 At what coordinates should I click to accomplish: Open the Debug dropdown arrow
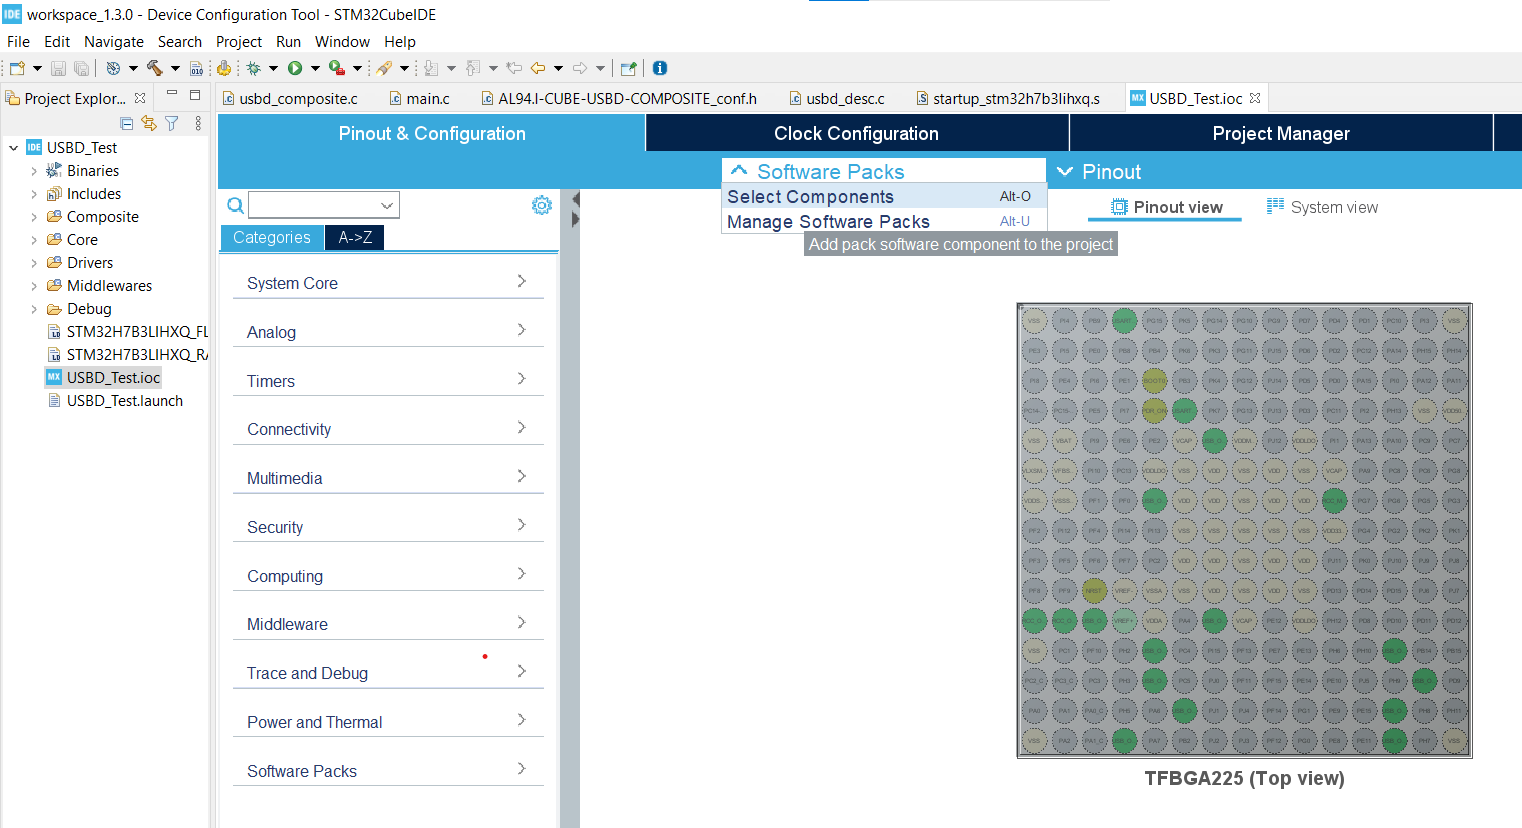tap(273, 68)
